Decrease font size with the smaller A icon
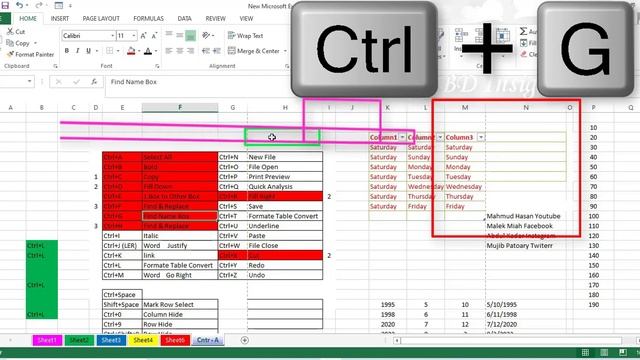 pyautogui.click(x=154, y=36)
